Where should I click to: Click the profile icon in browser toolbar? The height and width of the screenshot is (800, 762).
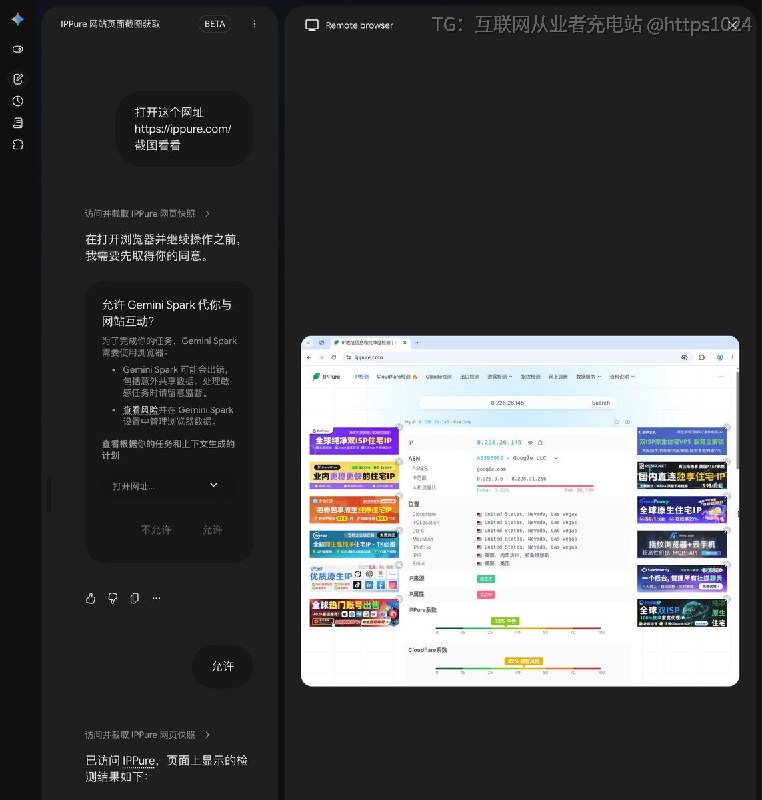(720, 358)
